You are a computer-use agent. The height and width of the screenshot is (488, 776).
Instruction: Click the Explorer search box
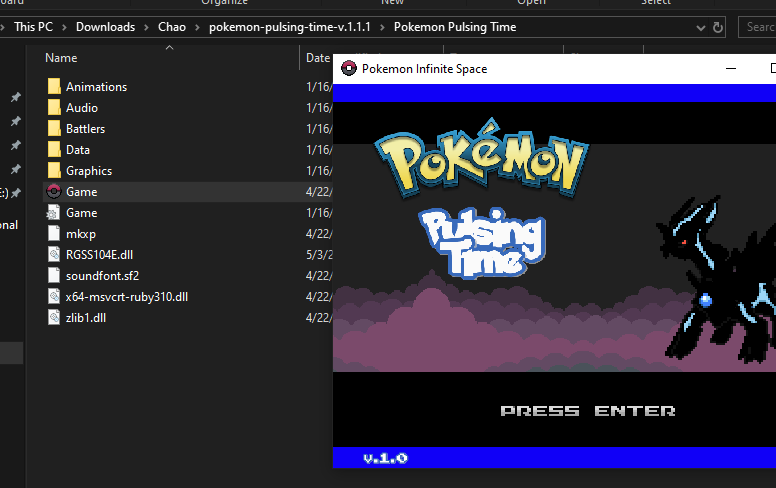757,27
